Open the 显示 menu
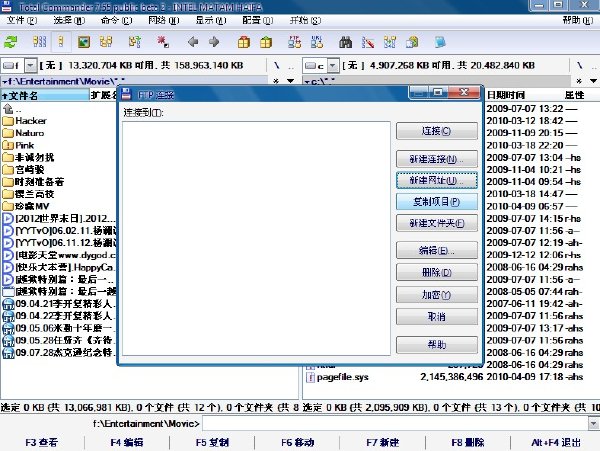Screen dimensions: 600x451 211,20
